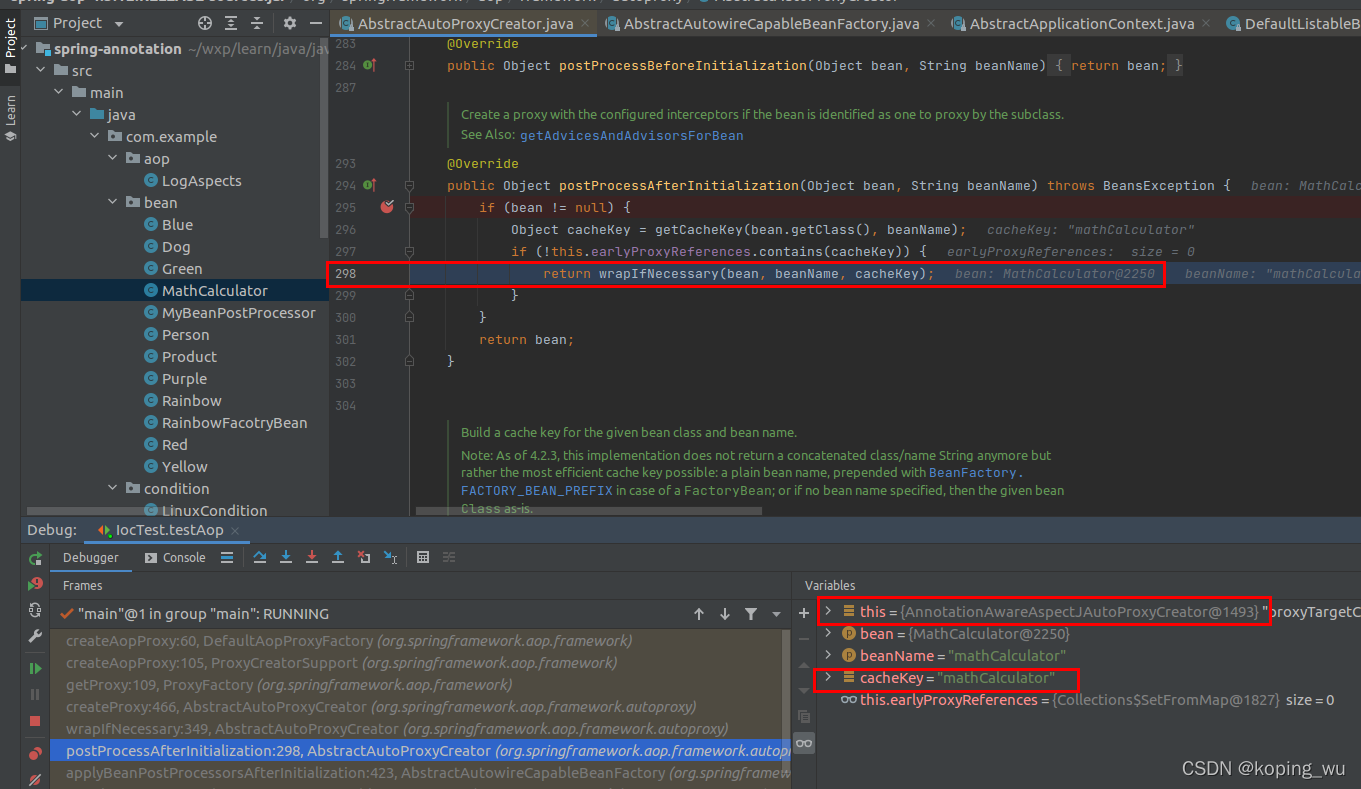Screen dimensions: 1361x789
Task: Click the override gutter icon on line 294
Action: 369,185
